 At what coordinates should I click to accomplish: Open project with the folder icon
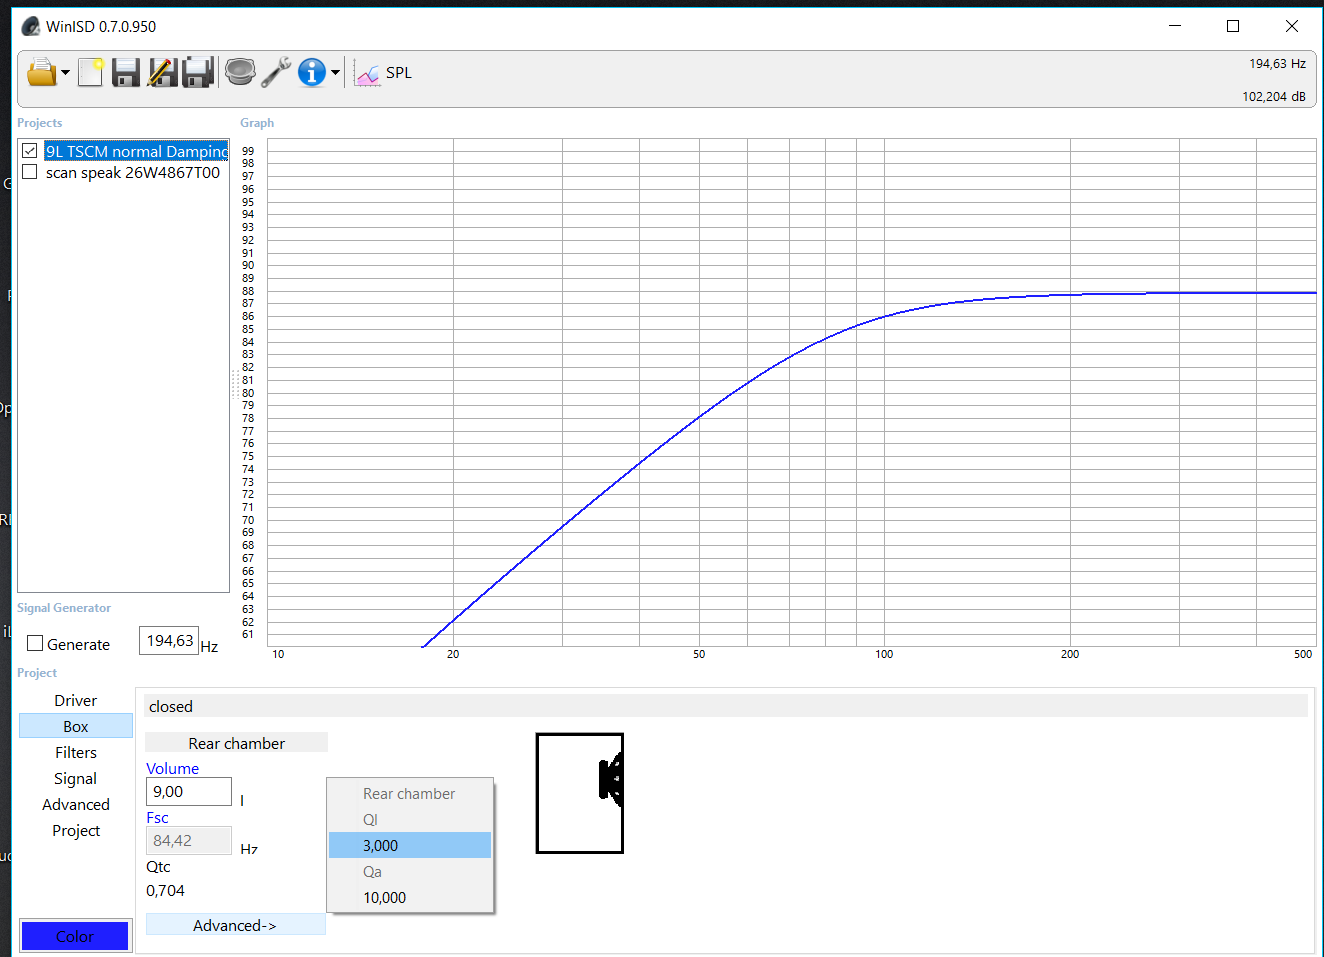tap(41, 72)
